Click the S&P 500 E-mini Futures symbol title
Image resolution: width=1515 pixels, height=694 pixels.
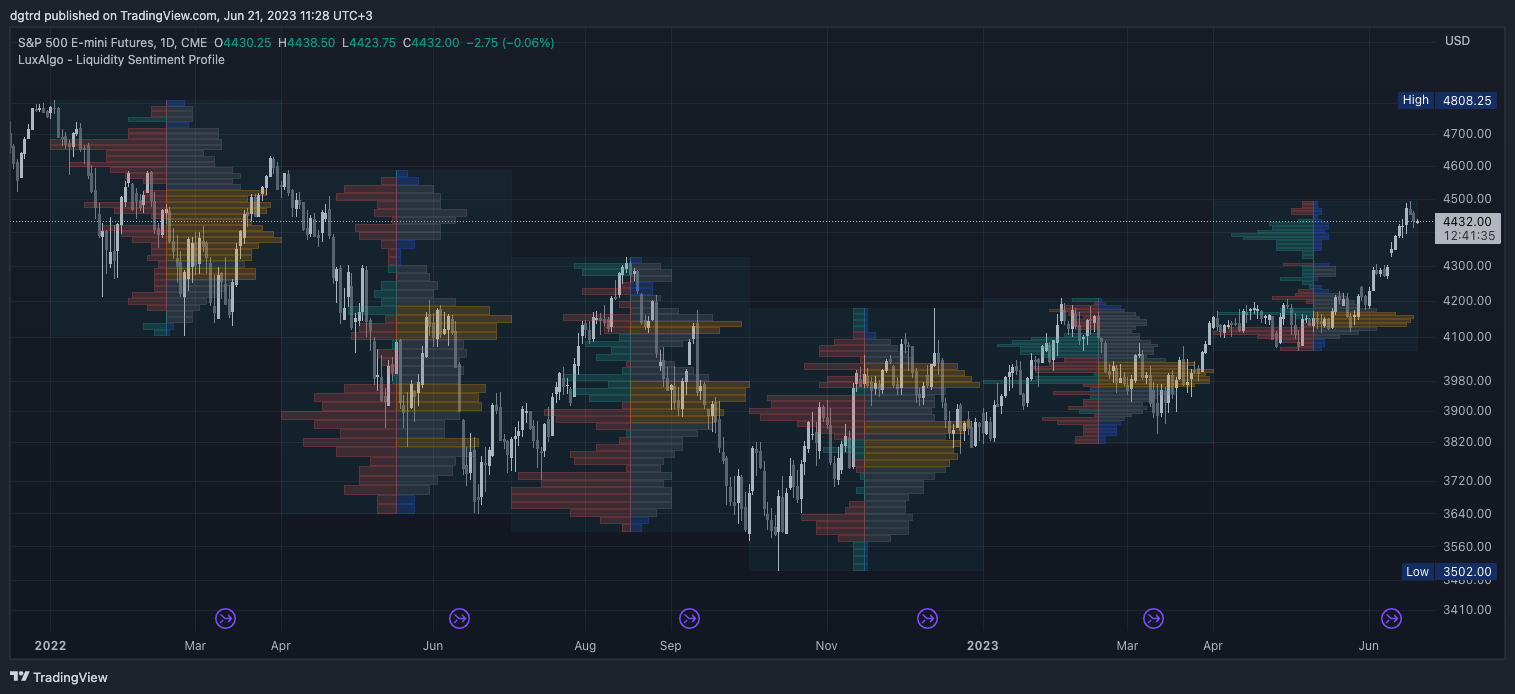(113, 42)
